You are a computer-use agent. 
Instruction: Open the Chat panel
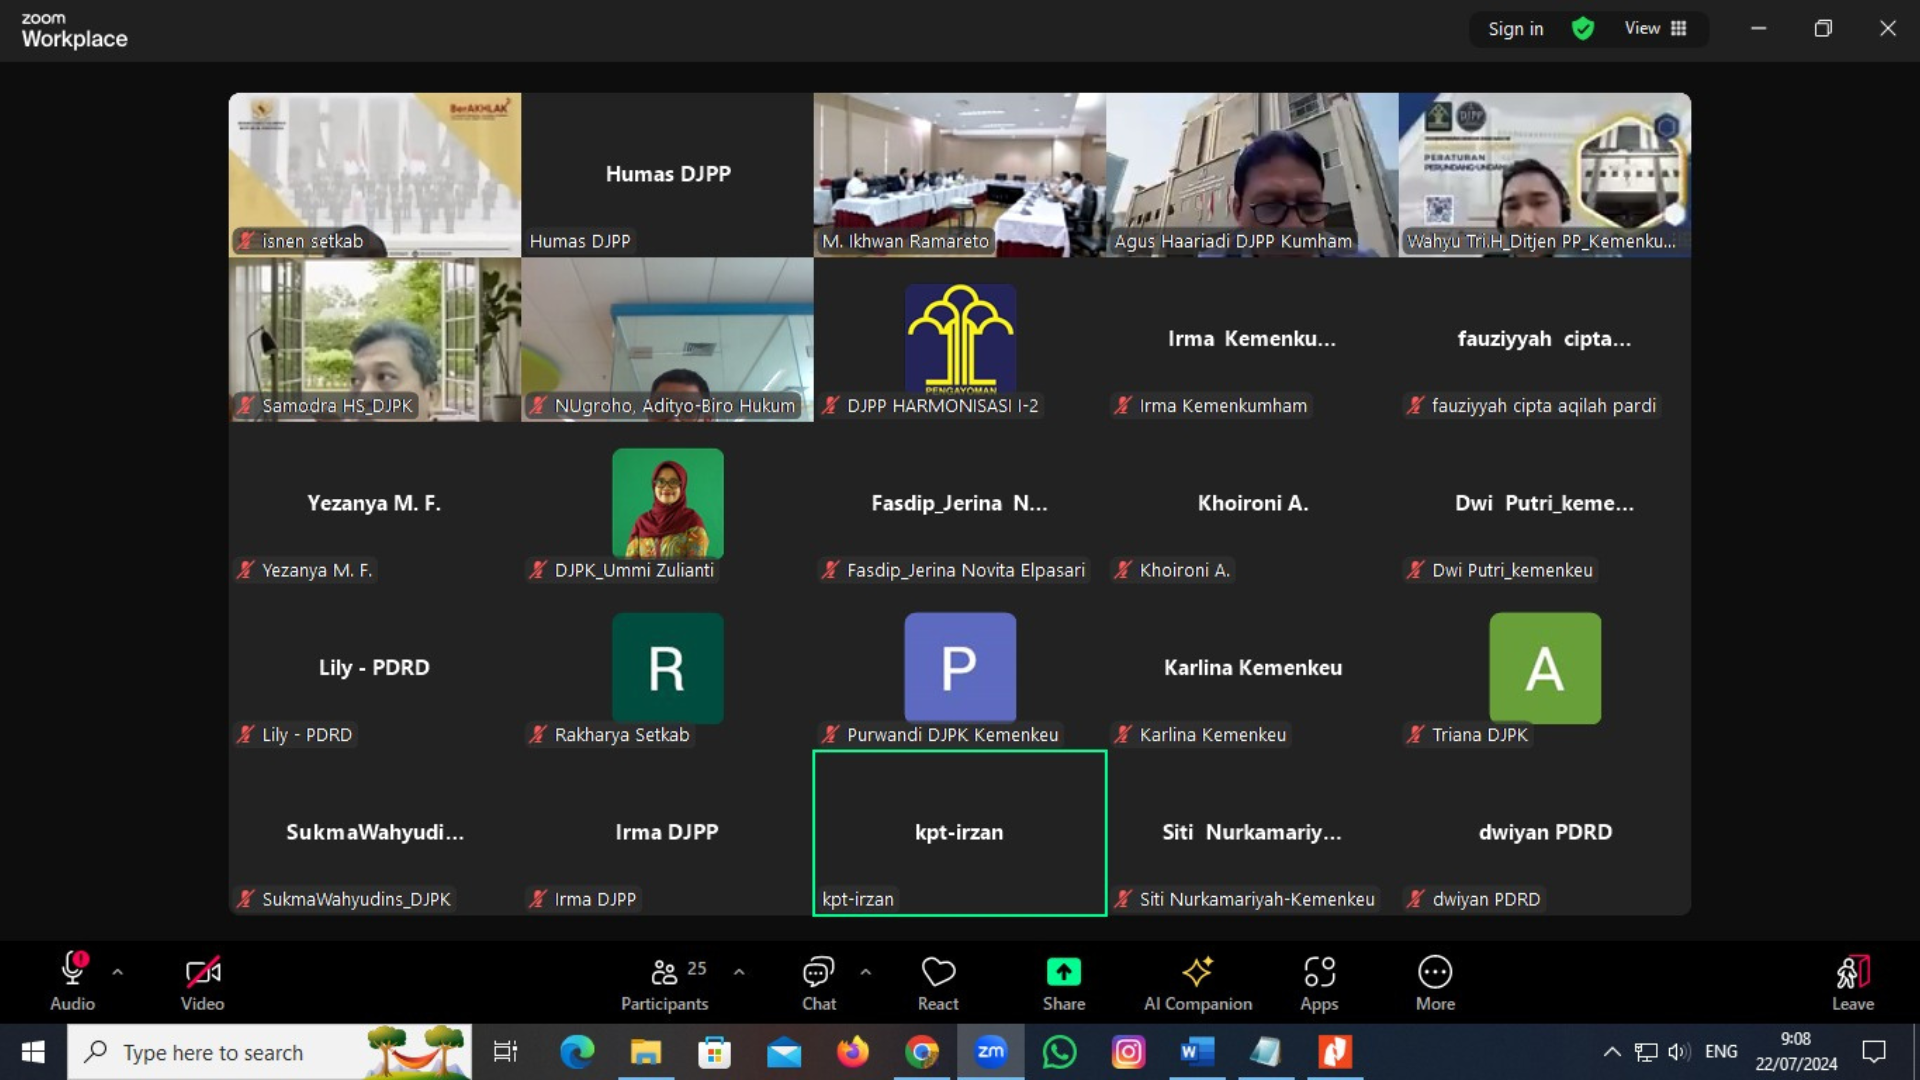click(x=819, y=981)
